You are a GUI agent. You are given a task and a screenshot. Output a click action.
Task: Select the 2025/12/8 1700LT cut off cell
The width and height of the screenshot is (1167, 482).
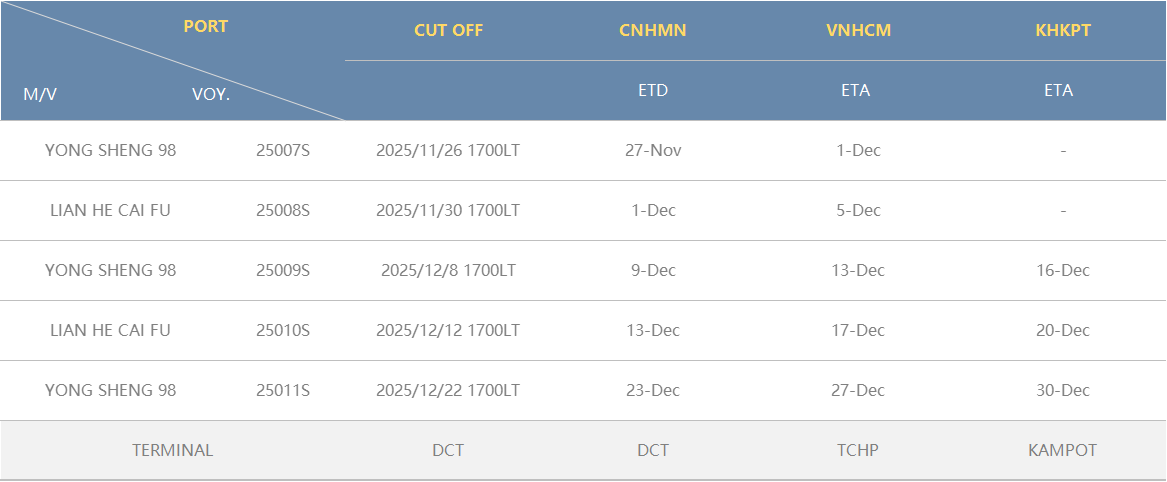pos(448,271)
